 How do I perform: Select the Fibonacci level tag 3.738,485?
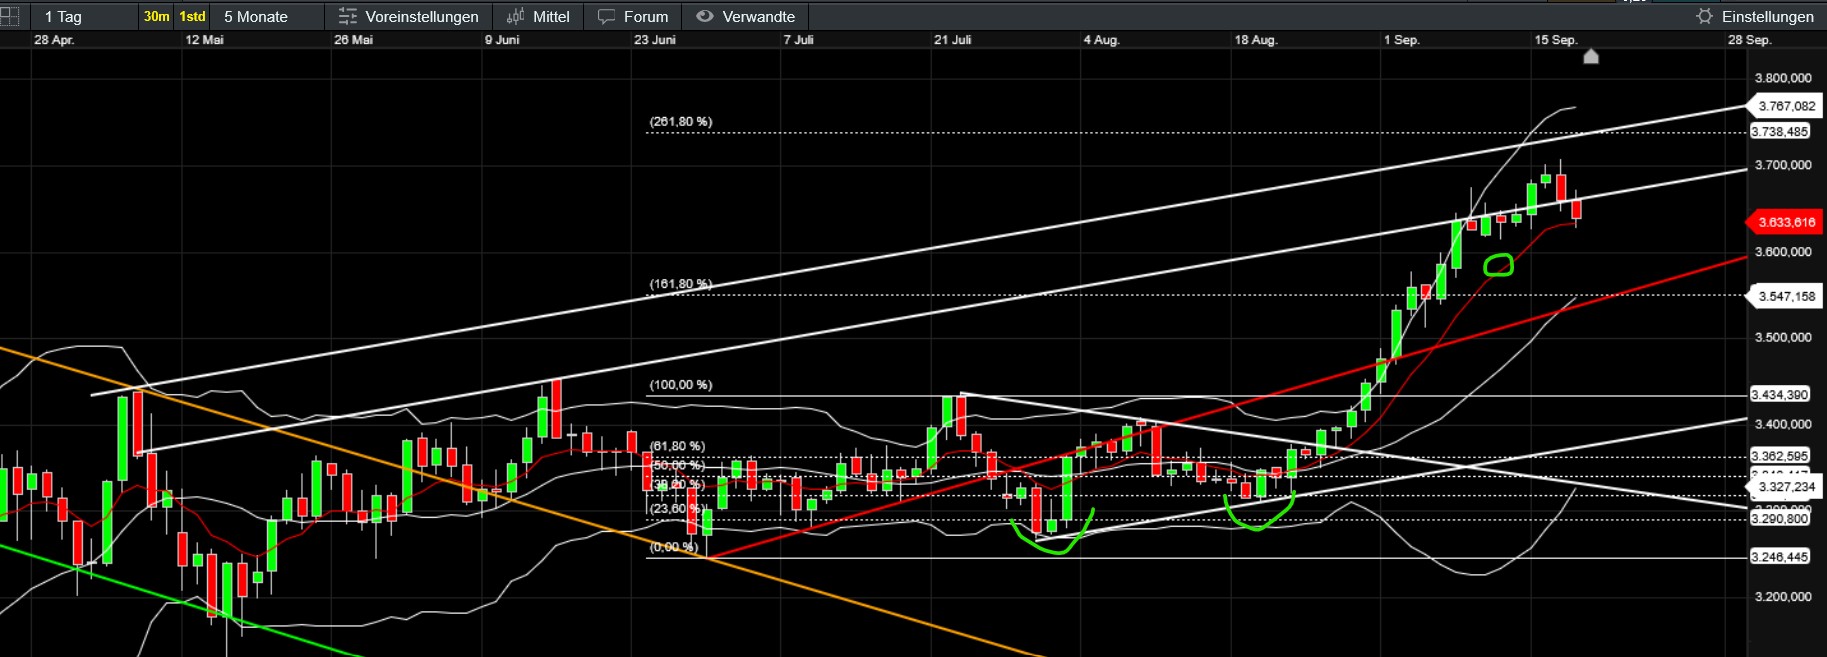click(1780, 132)
